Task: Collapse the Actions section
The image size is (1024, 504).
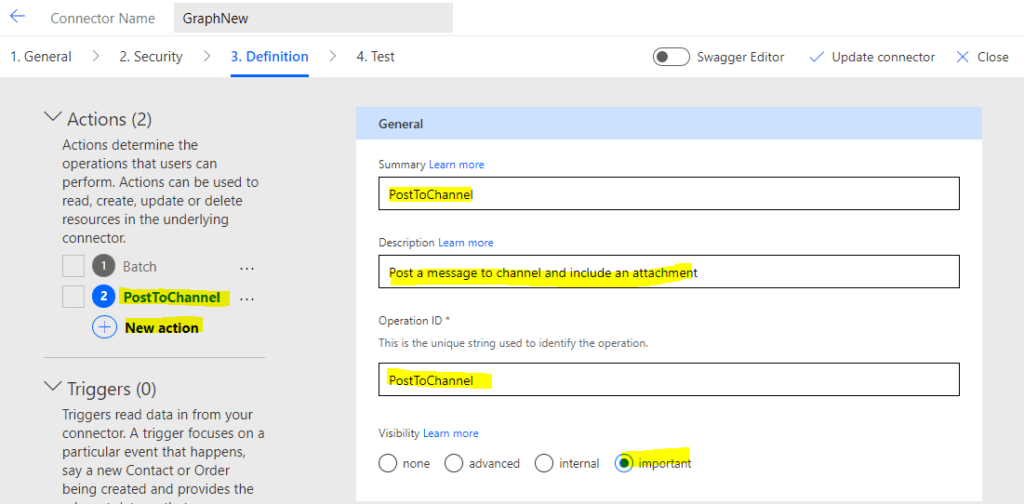Action: click(53, 118)
